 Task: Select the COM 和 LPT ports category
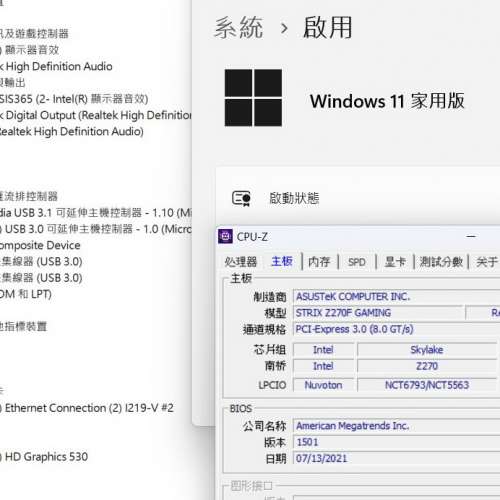click(26, 294)
